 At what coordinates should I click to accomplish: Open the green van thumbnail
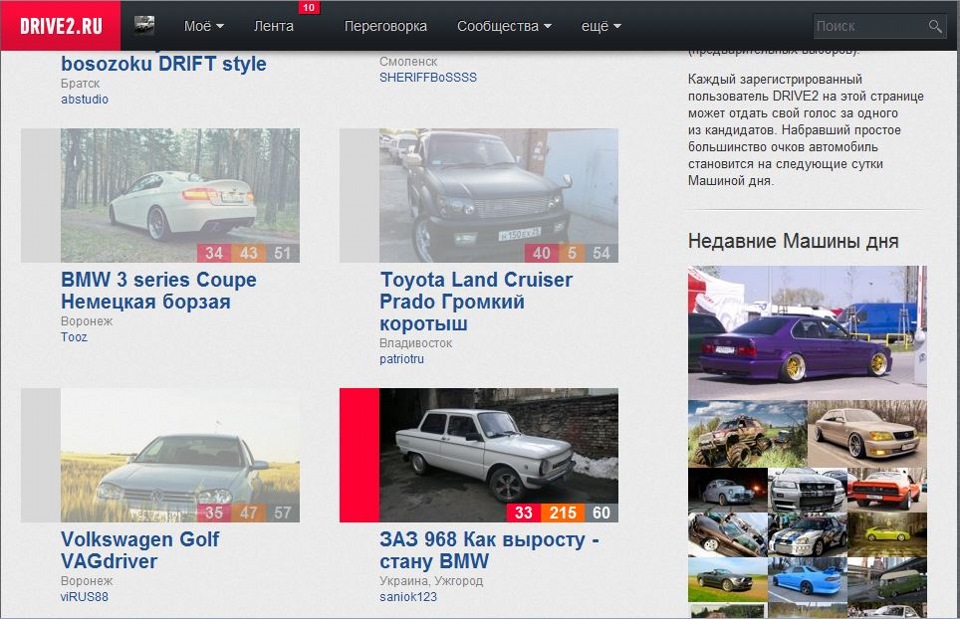pyautogui.click(x=887, y=579)
